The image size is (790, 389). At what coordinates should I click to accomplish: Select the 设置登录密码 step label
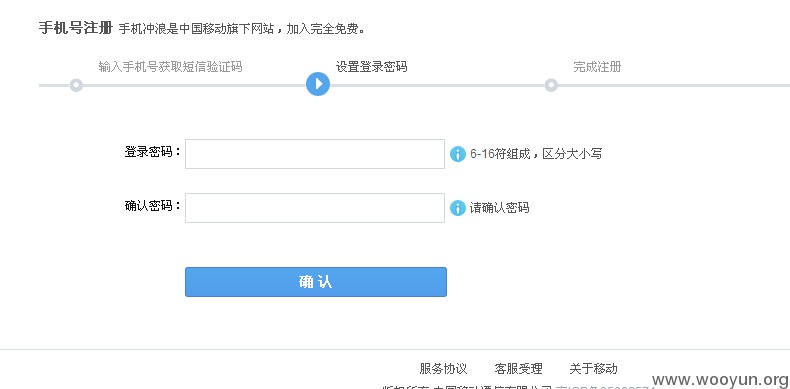click(372, 67)
